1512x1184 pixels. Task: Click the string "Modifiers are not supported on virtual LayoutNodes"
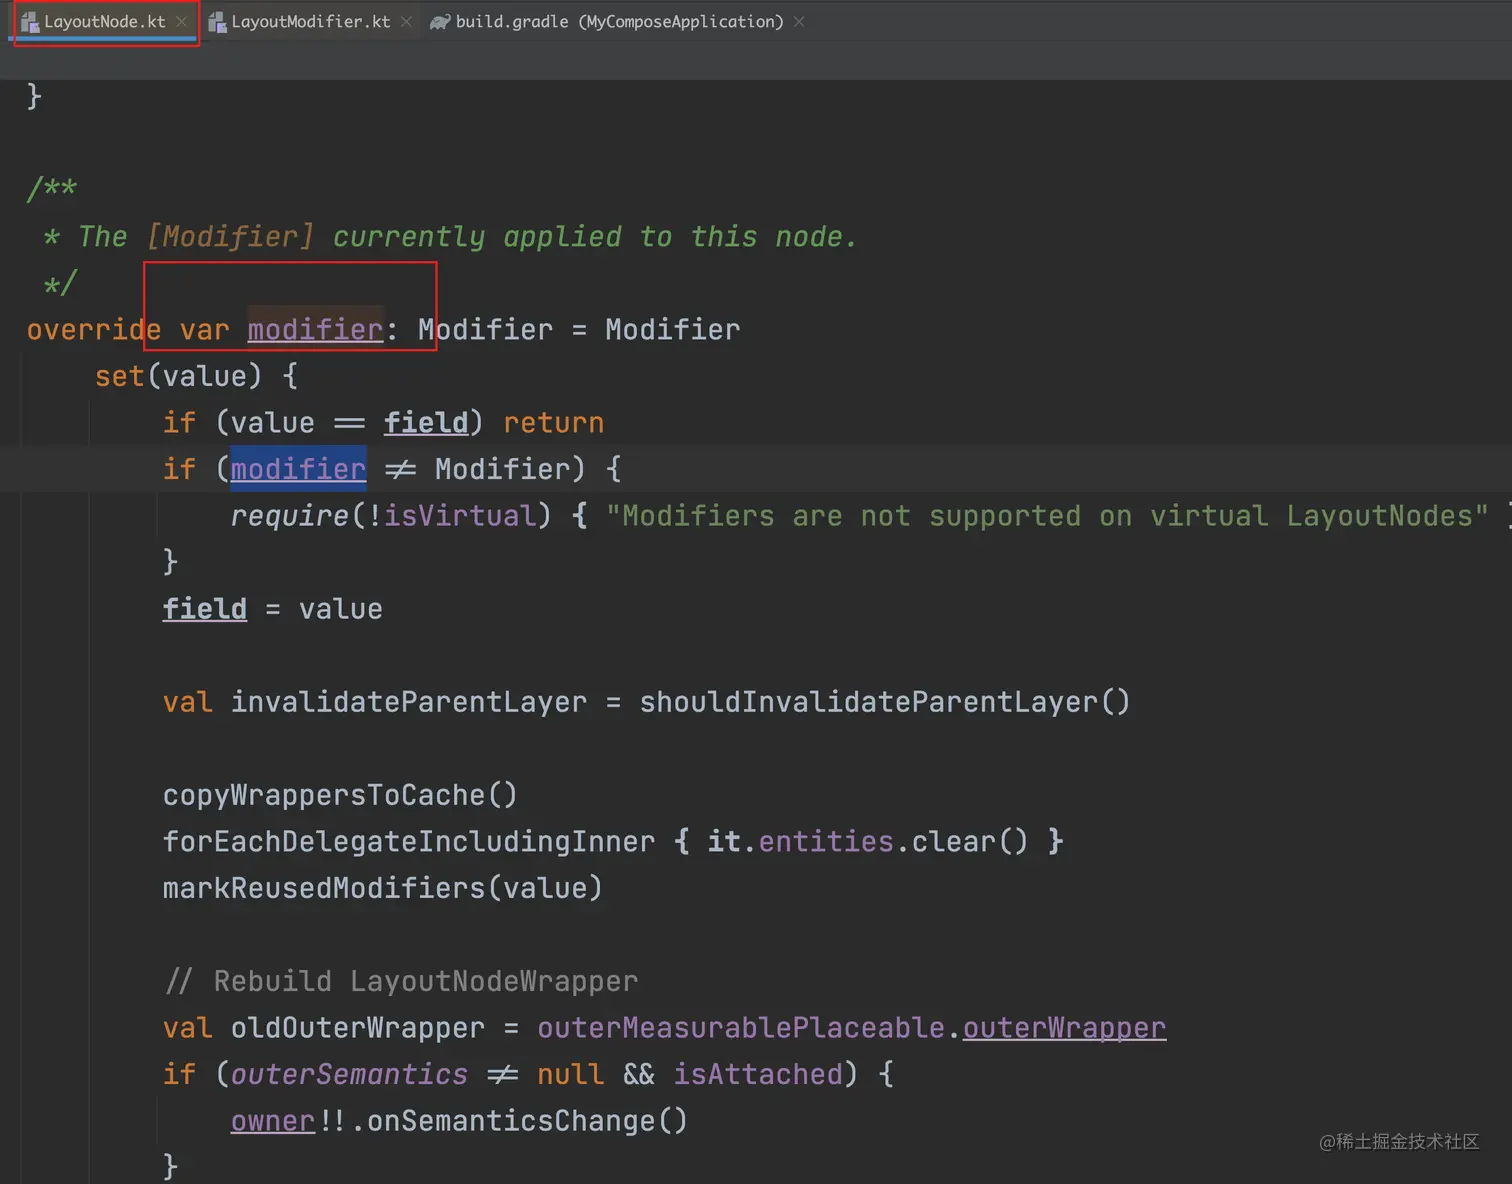(x=1047, y=515)
